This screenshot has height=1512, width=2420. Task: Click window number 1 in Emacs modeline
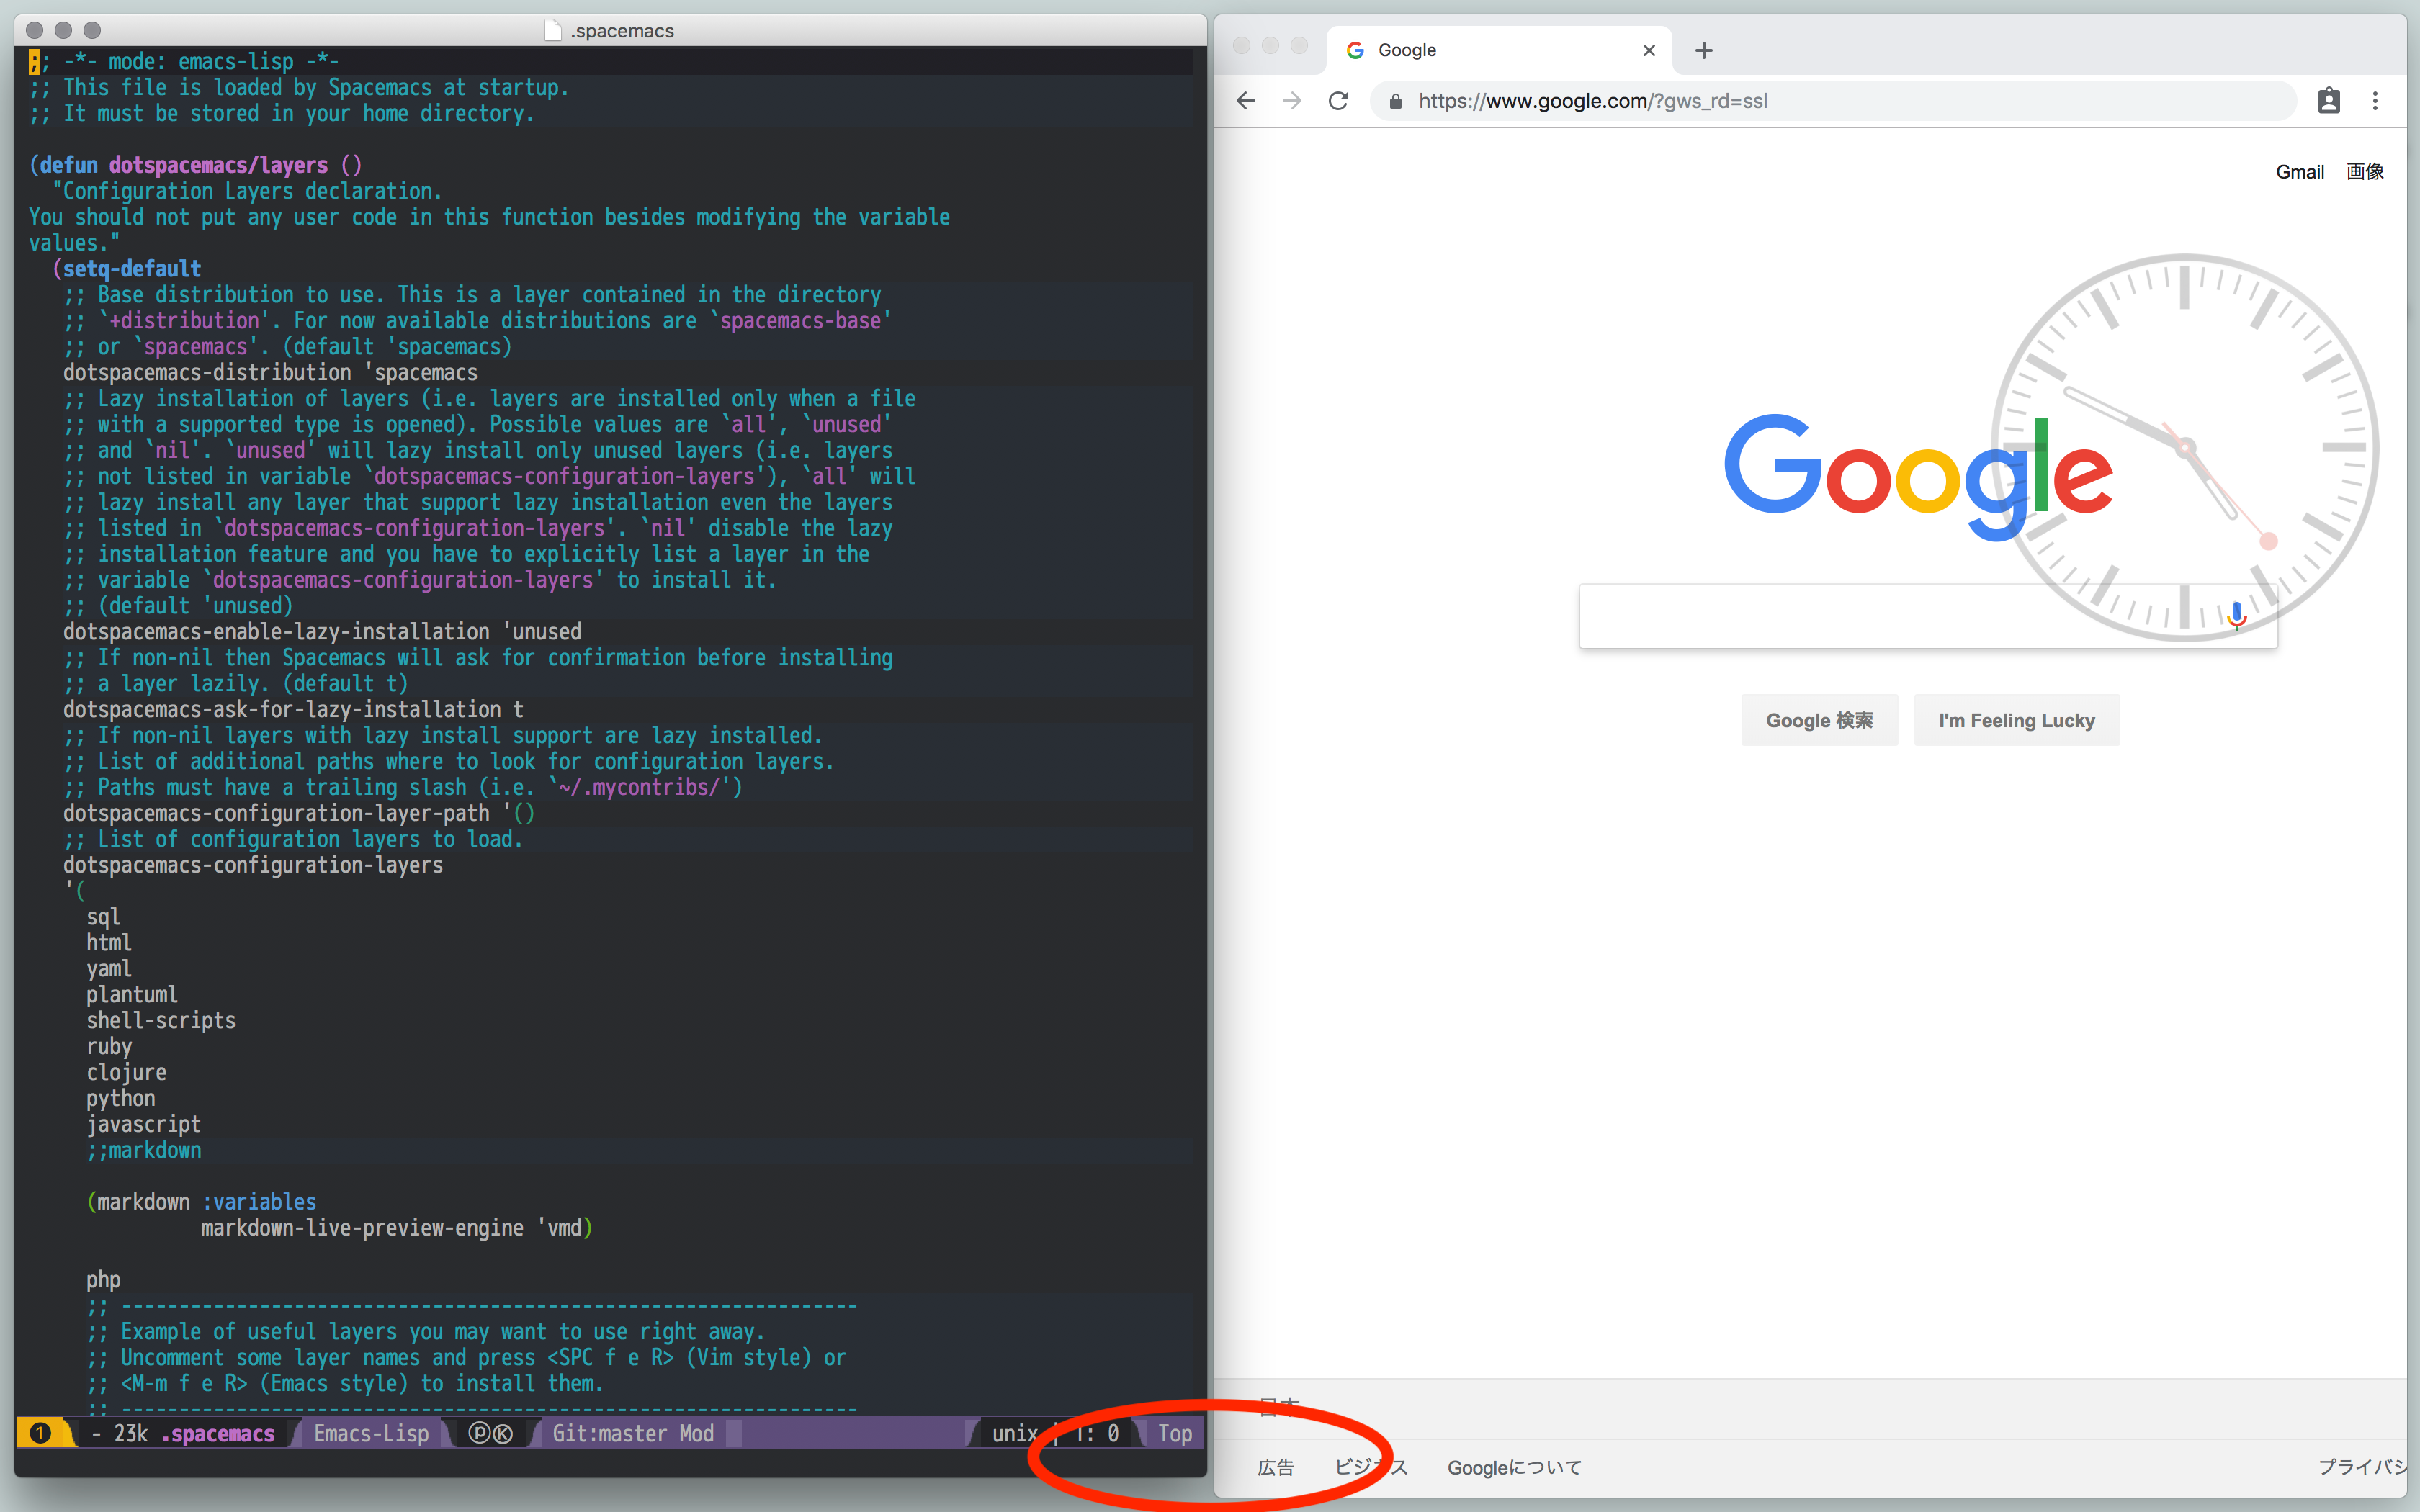pos(40,1433)
